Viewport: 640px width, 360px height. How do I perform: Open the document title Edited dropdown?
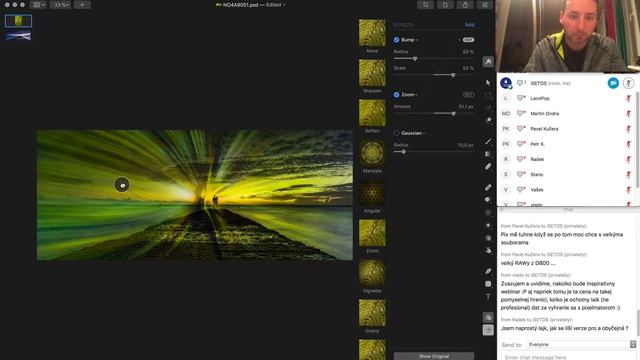coord(276,5)
